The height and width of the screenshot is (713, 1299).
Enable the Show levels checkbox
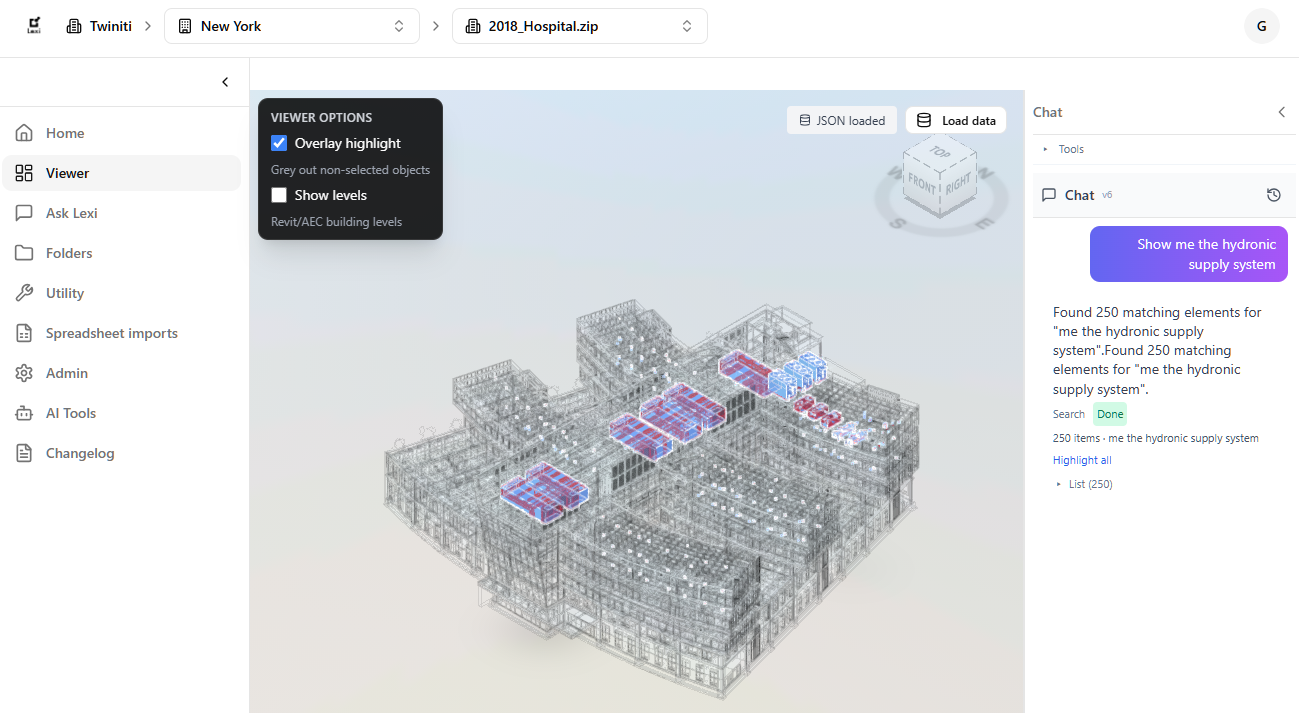pos(279,195)
